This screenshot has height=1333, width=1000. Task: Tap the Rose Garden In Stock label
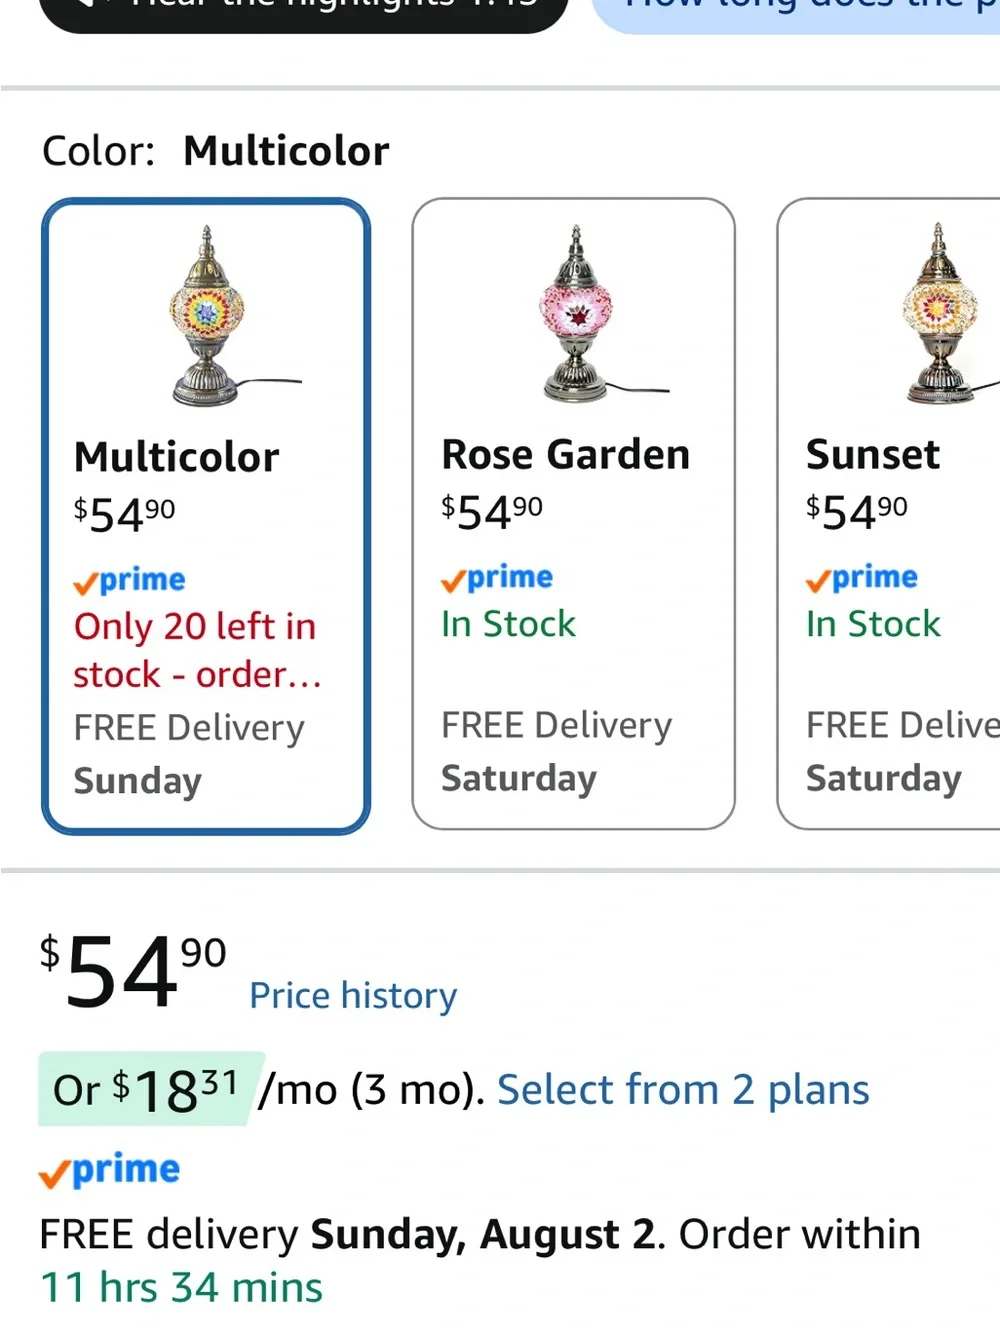pyautogui.click(x=509, y=624)
